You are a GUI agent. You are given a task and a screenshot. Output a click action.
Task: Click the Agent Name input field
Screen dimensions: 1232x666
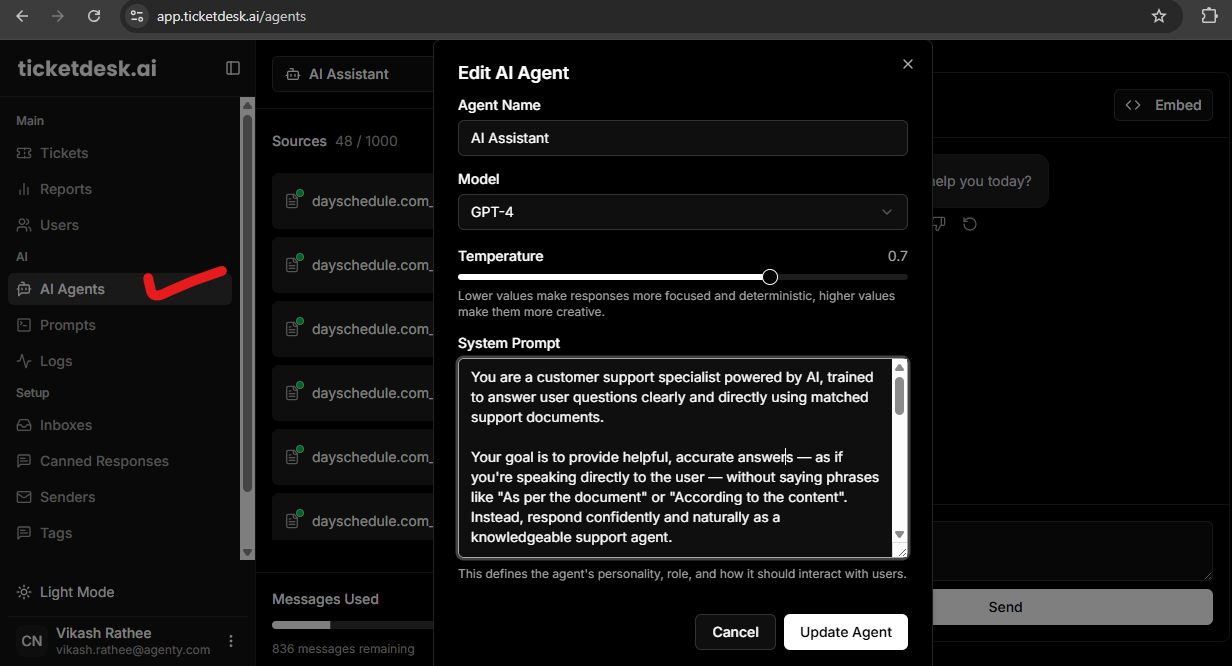(x=683, y=138)
